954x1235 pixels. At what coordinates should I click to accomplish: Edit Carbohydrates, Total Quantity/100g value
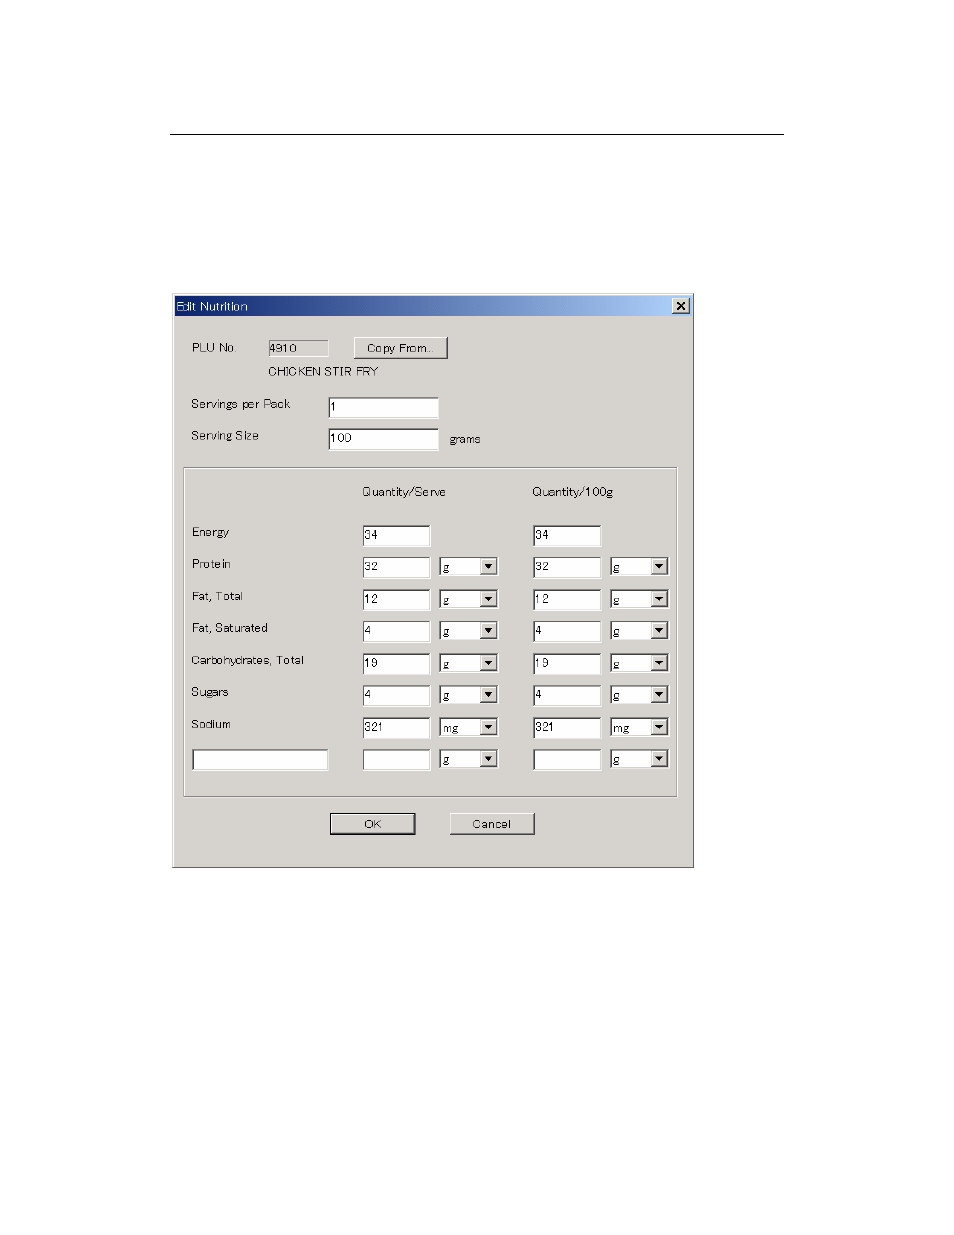tap(567, 663)
